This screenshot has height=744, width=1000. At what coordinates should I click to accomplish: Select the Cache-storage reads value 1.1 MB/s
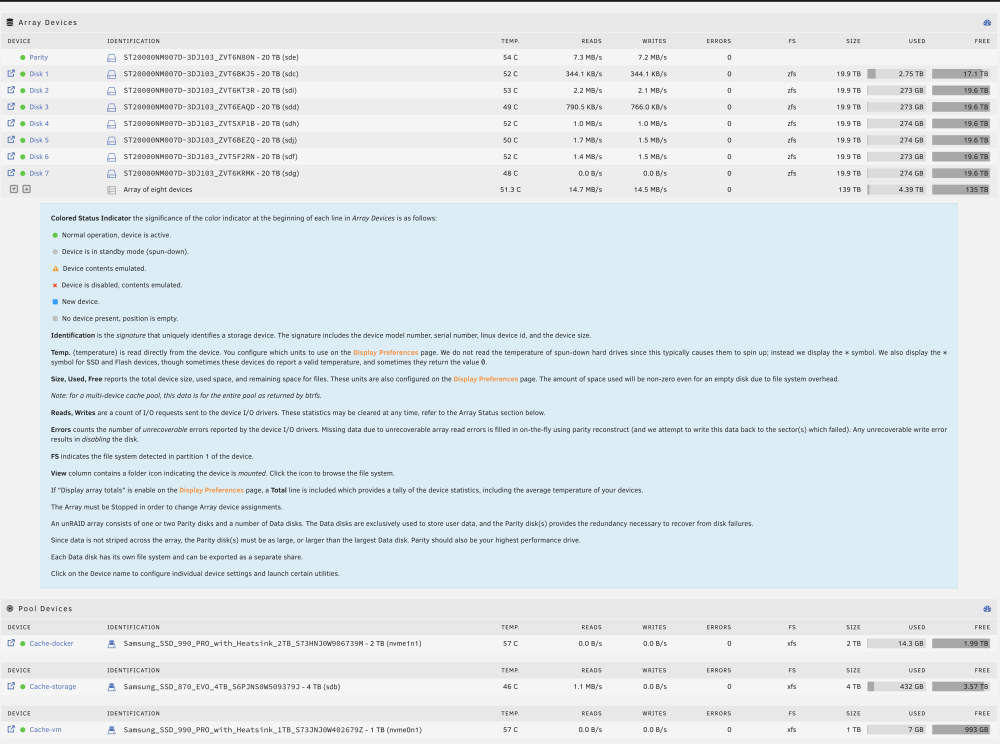point(587,687)
